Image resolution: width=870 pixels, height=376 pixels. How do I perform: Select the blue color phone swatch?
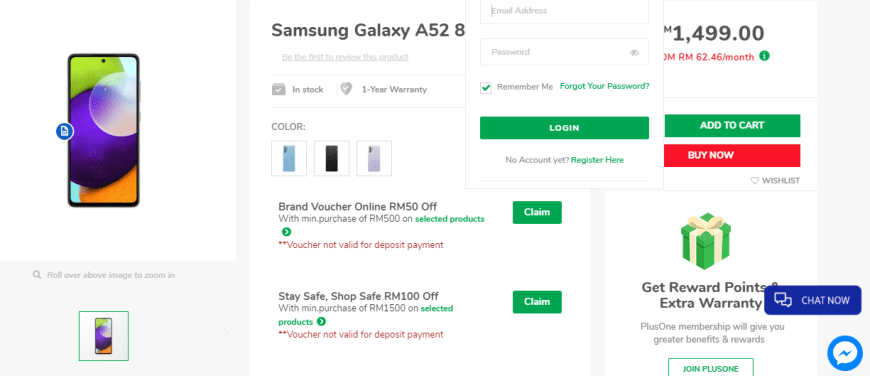289,159
